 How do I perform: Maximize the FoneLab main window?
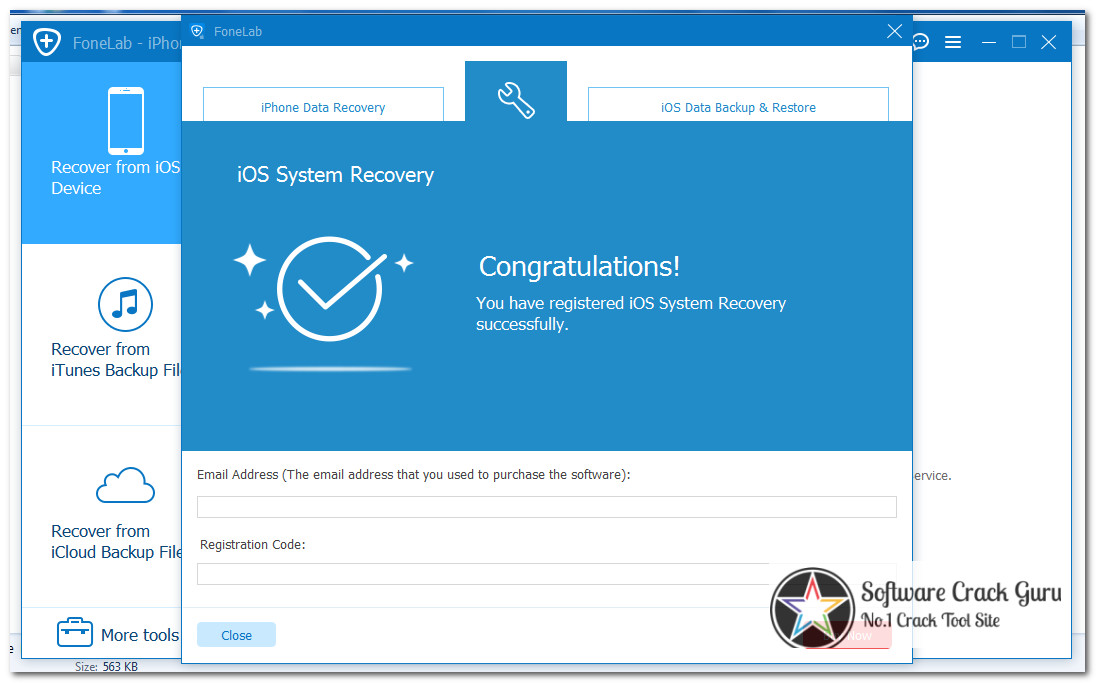1019,42
